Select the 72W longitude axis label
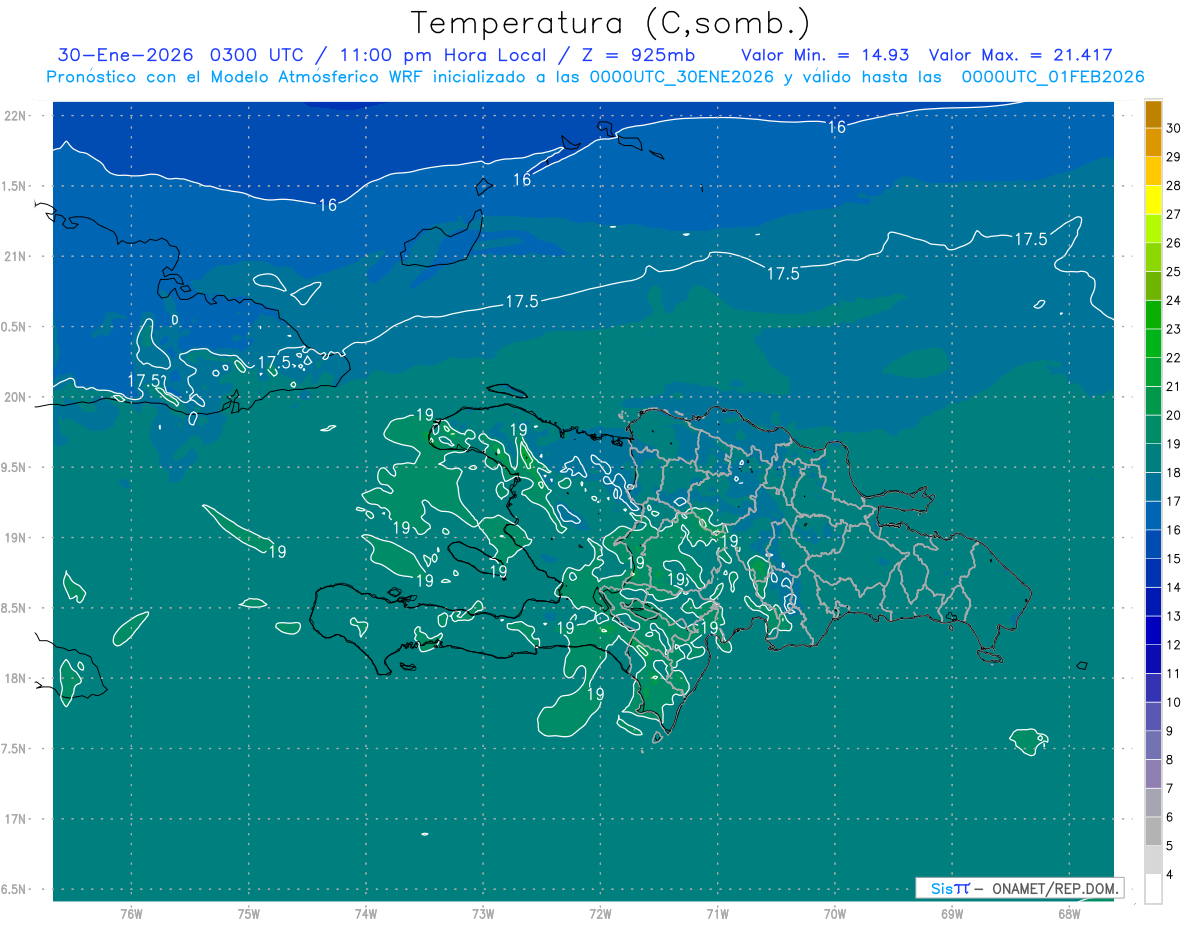Viewport: 1200px width, 927px height. tap(600, 914)
